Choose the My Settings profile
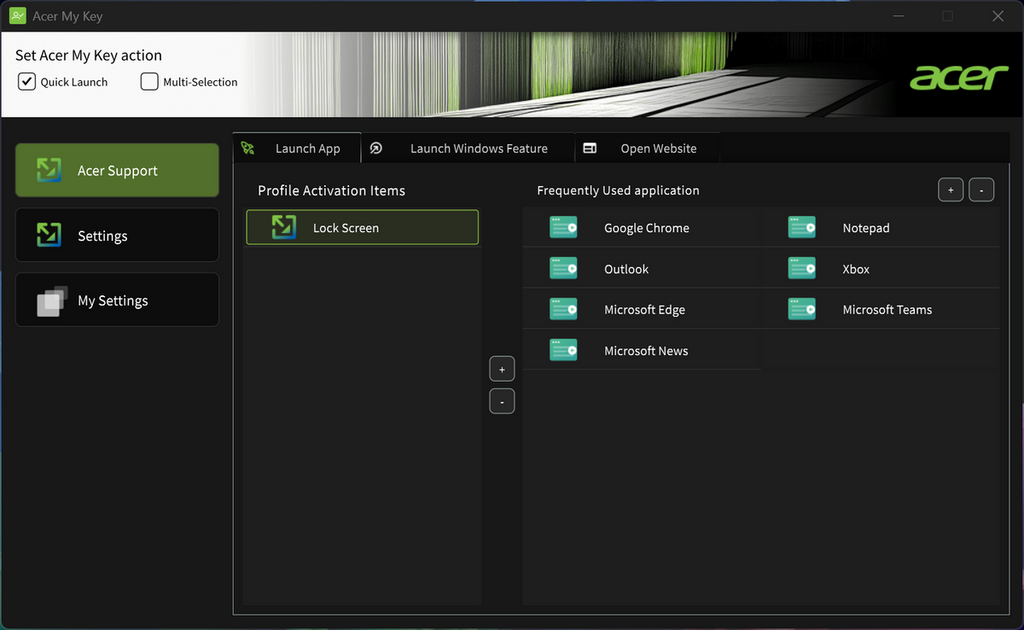The height and width of the screenshot is (630, 1024). 117,300
